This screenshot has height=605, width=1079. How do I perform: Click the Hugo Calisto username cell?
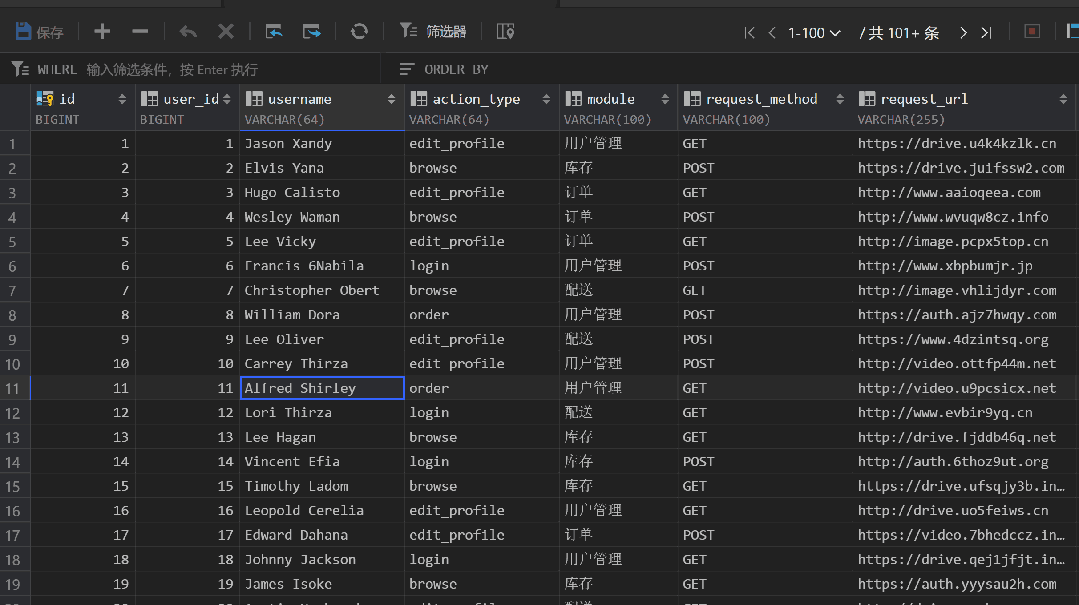[322, 193]
